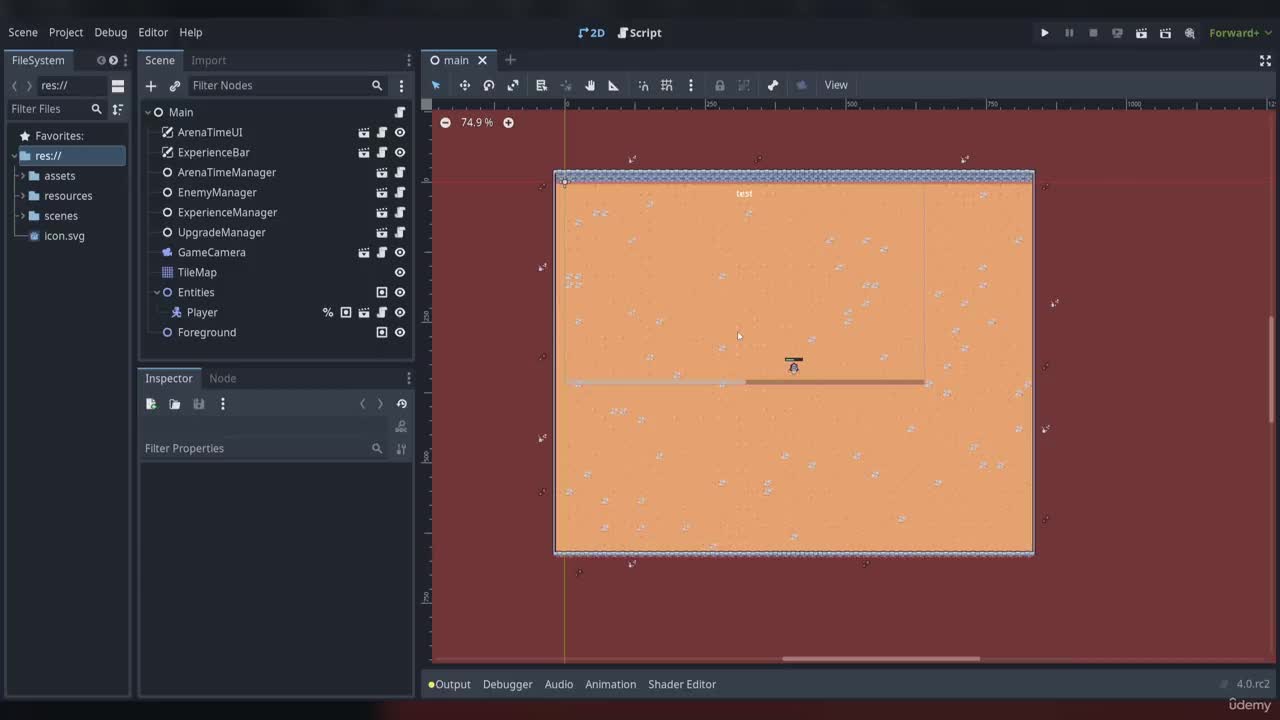Viewport: 1280px width, 720px height.
Task: Click the Add Child Node plus icon
Action: pos(151,86)
